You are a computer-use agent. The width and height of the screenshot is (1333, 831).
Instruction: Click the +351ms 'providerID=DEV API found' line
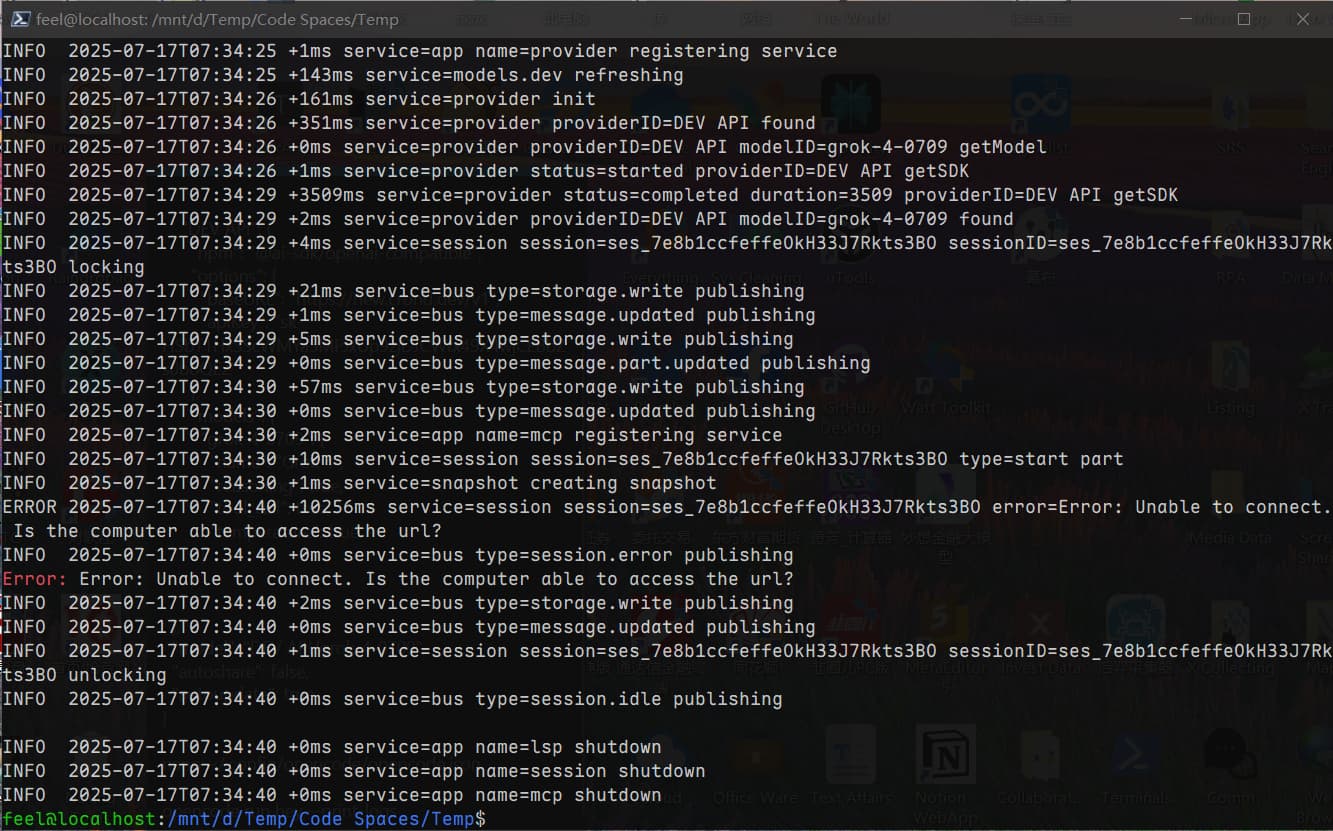pos(409,123)
